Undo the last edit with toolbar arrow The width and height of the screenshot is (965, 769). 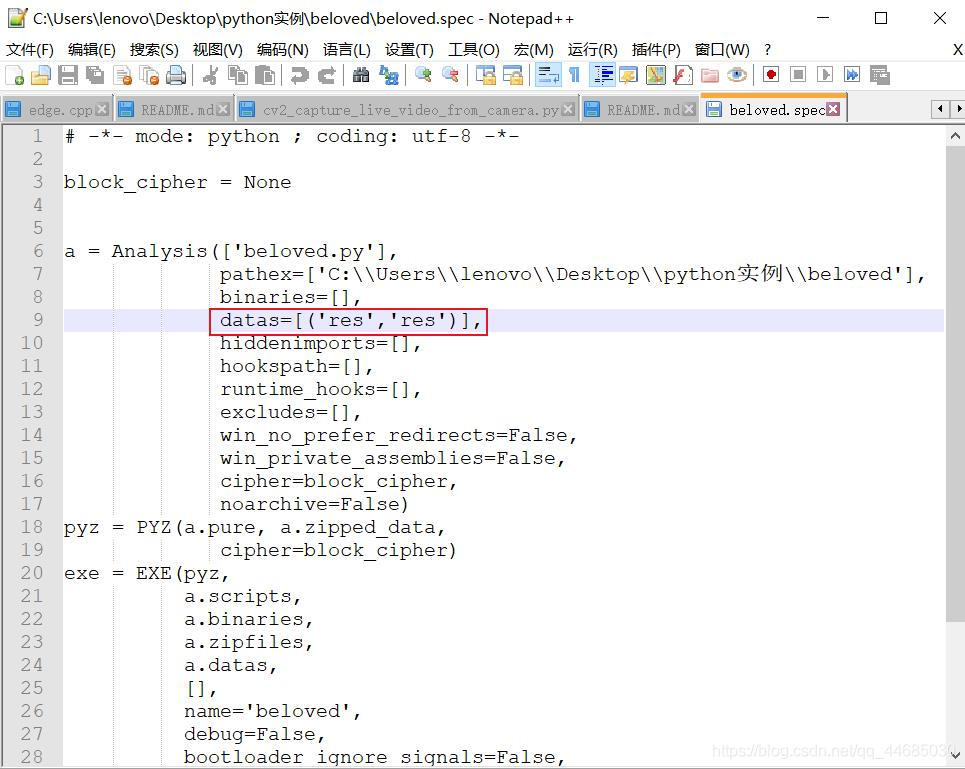click(x=300, y=75)
